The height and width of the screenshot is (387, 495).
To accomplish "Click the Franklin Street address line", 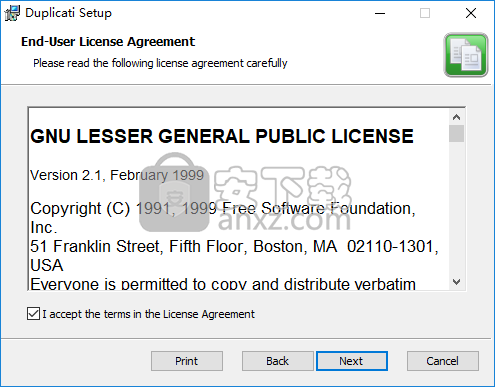I will pos(234,247).
